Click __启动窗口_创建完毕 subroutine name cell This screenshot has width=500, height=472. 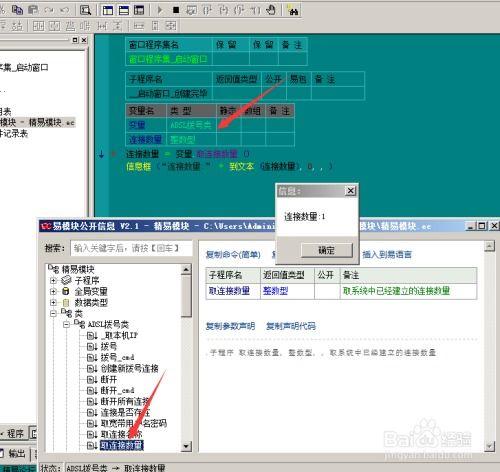click(x=169, y=93)
